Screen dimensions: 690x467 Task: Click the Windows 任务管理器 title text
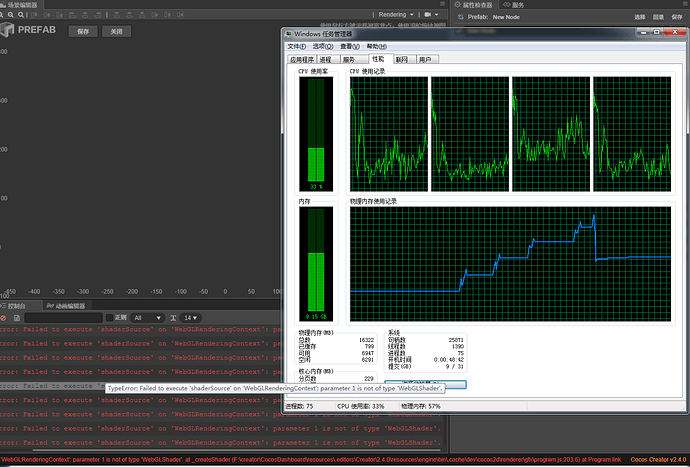click(323, 34)
